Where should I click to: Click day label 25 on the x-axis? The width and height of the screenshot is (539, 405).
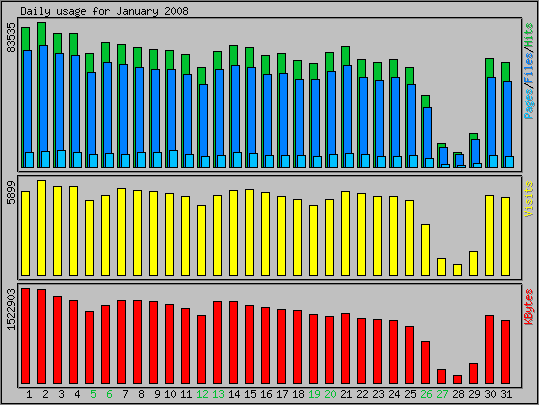point(410,394)
